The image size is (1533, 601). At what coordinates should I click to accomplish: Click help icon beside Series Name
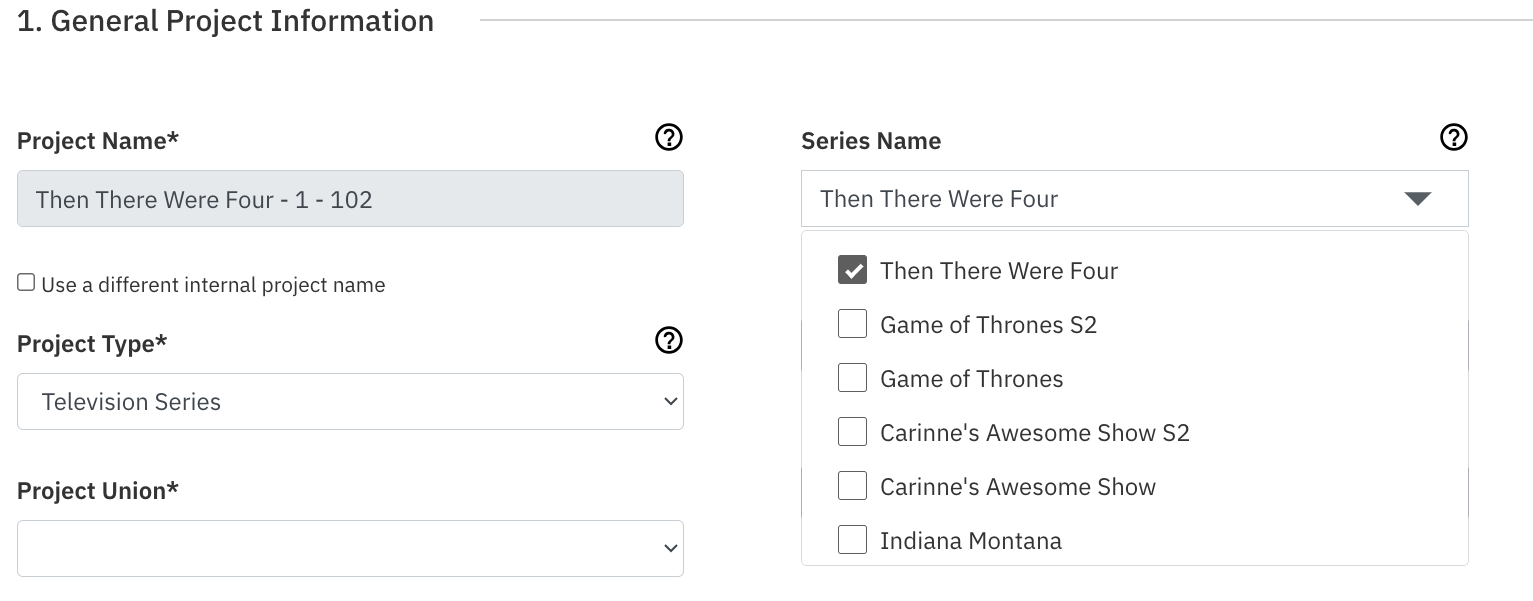point(1453,137)
